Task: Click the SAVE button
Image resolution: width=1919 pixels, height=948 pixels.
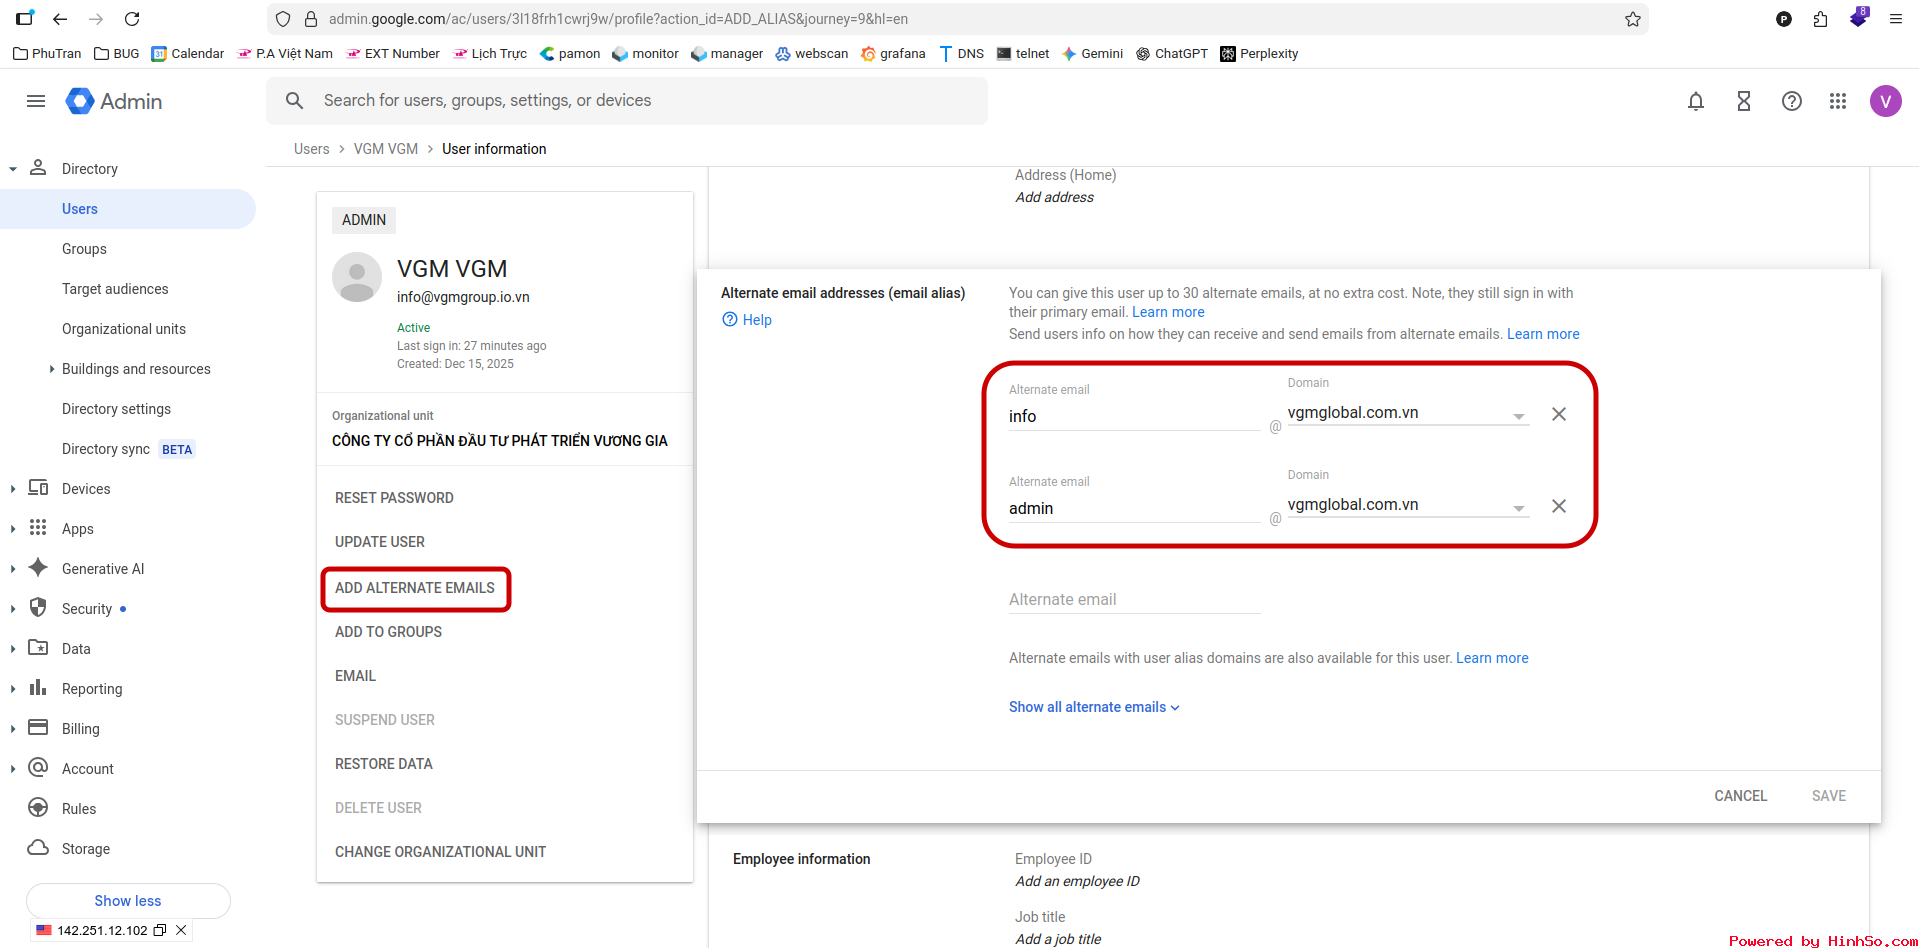Action: (1828, 795)
